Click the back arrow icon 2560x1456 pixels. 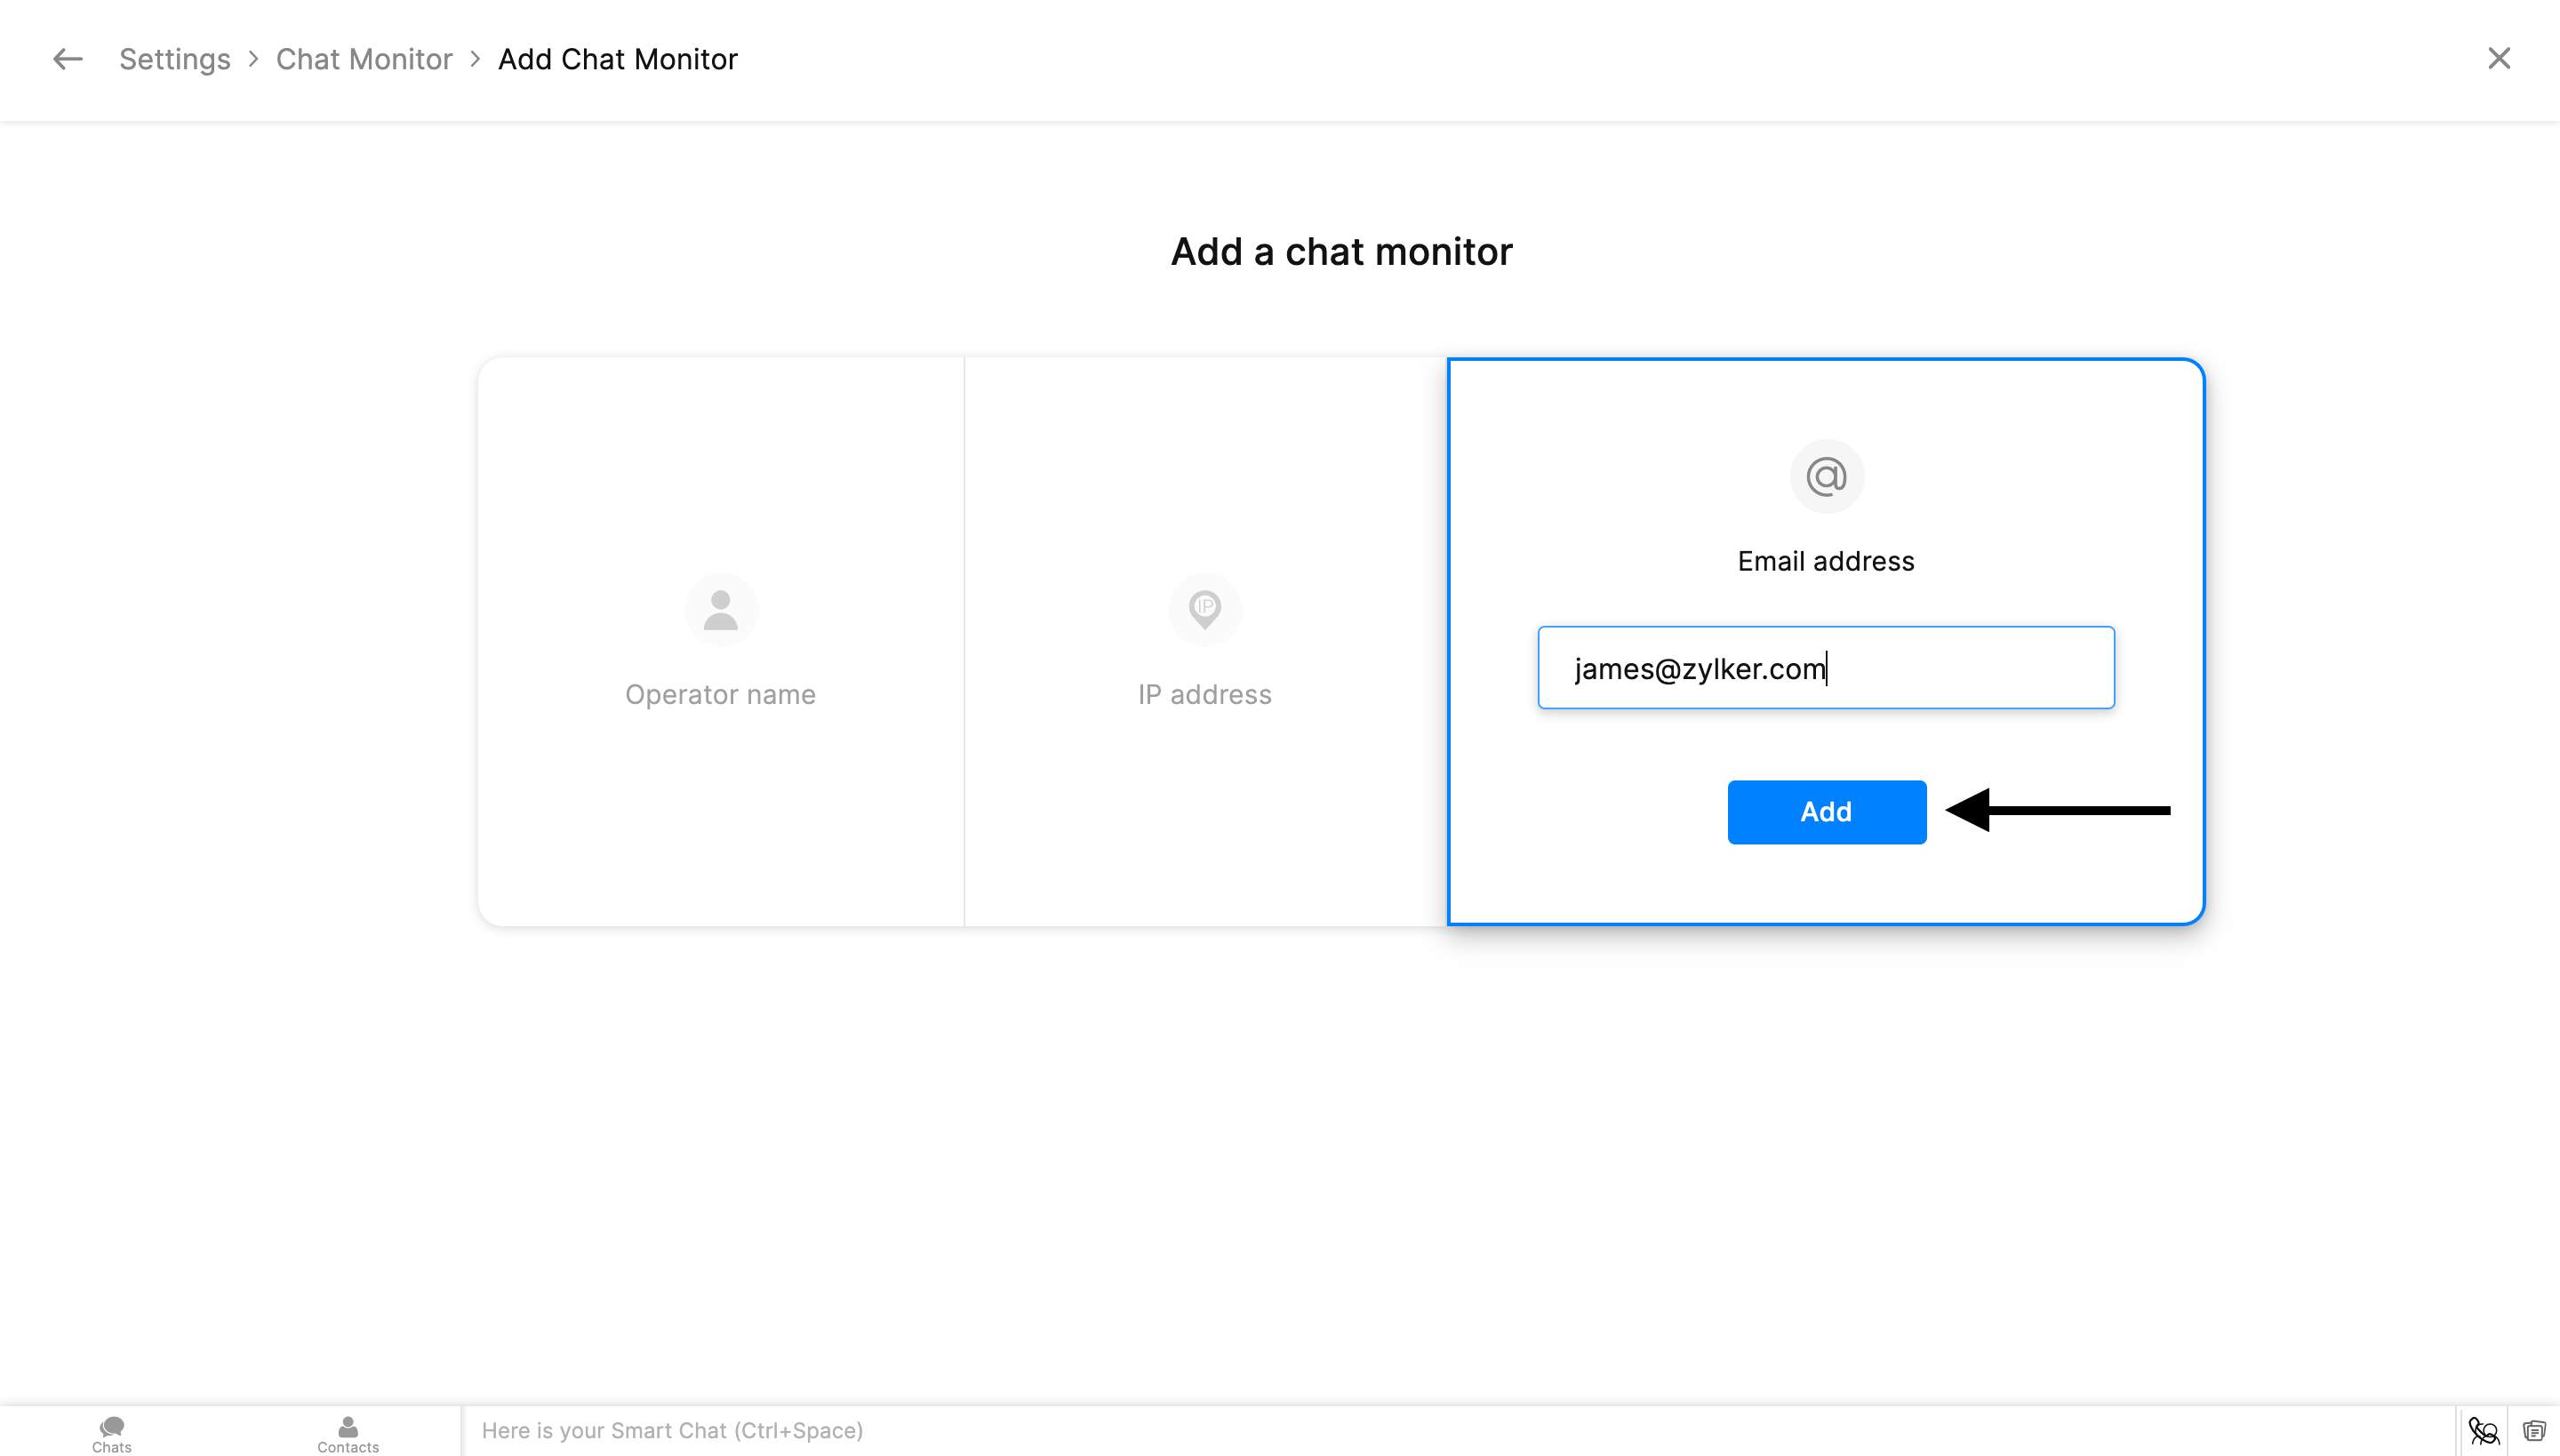[x=67, y=59]
